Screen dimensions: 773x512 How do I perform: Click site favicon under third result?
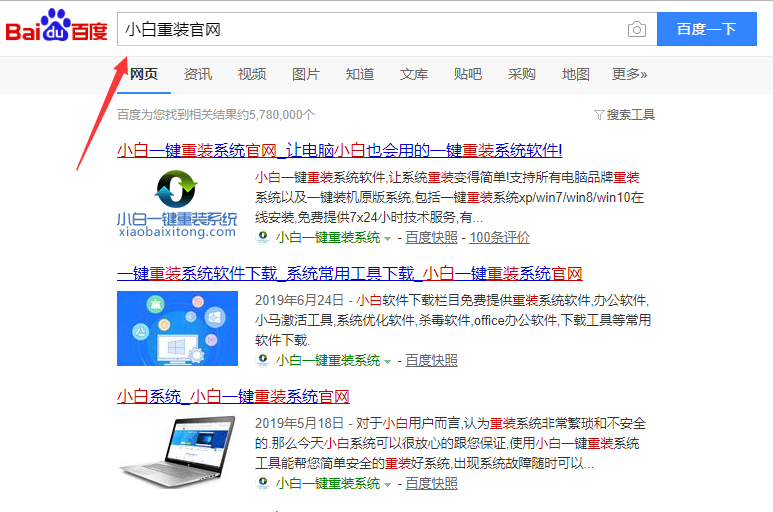point(263,482)
